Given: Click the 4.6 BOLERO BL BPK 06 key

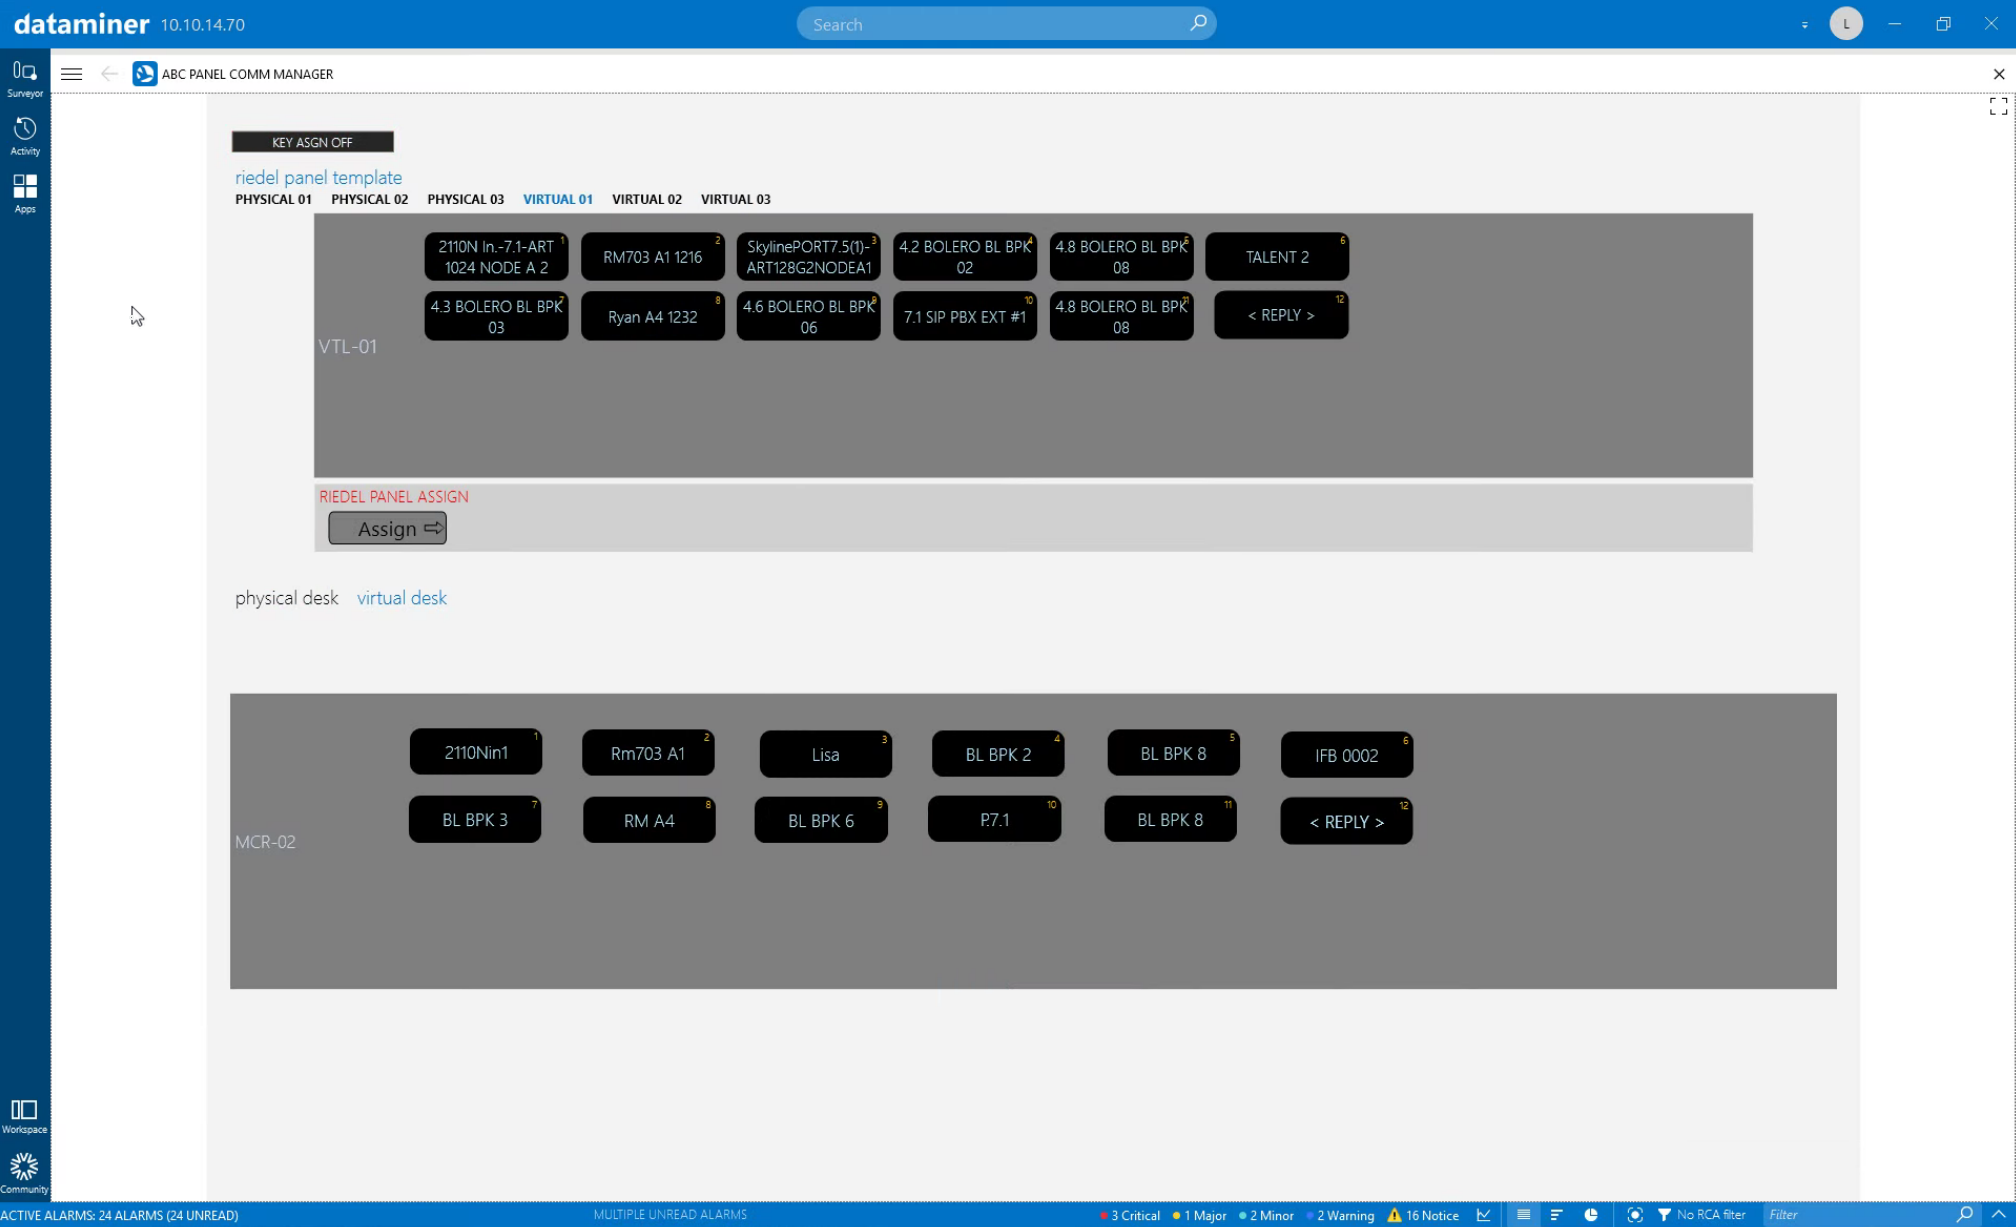Looking at the screenshot, I should click(x=809, y=316).
